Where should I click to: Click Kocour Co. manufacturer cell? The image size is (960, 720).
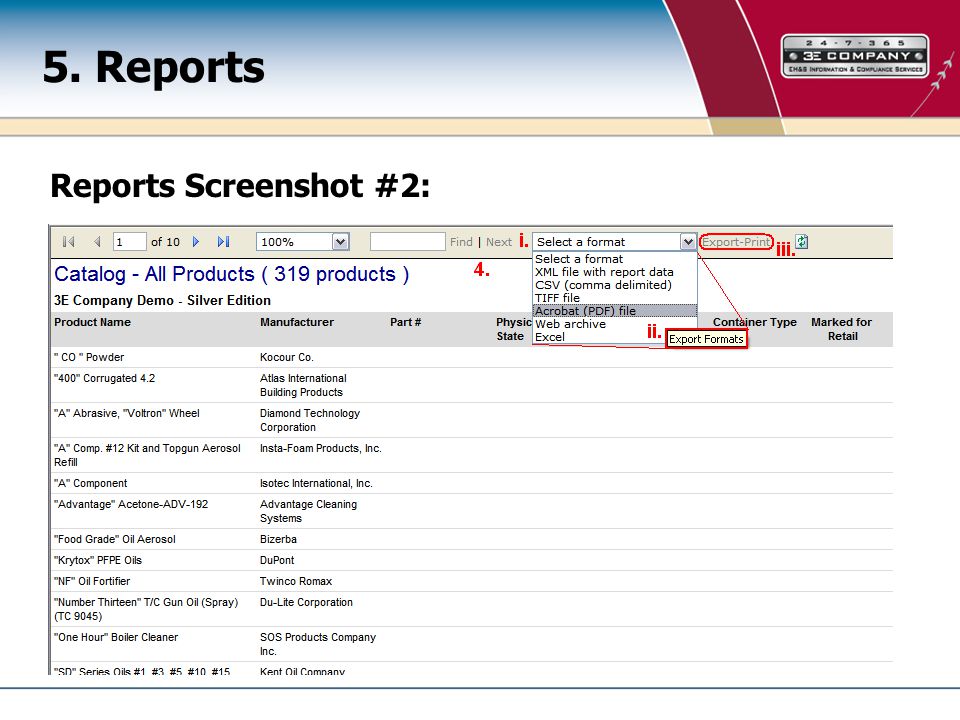tap(287, 357)
